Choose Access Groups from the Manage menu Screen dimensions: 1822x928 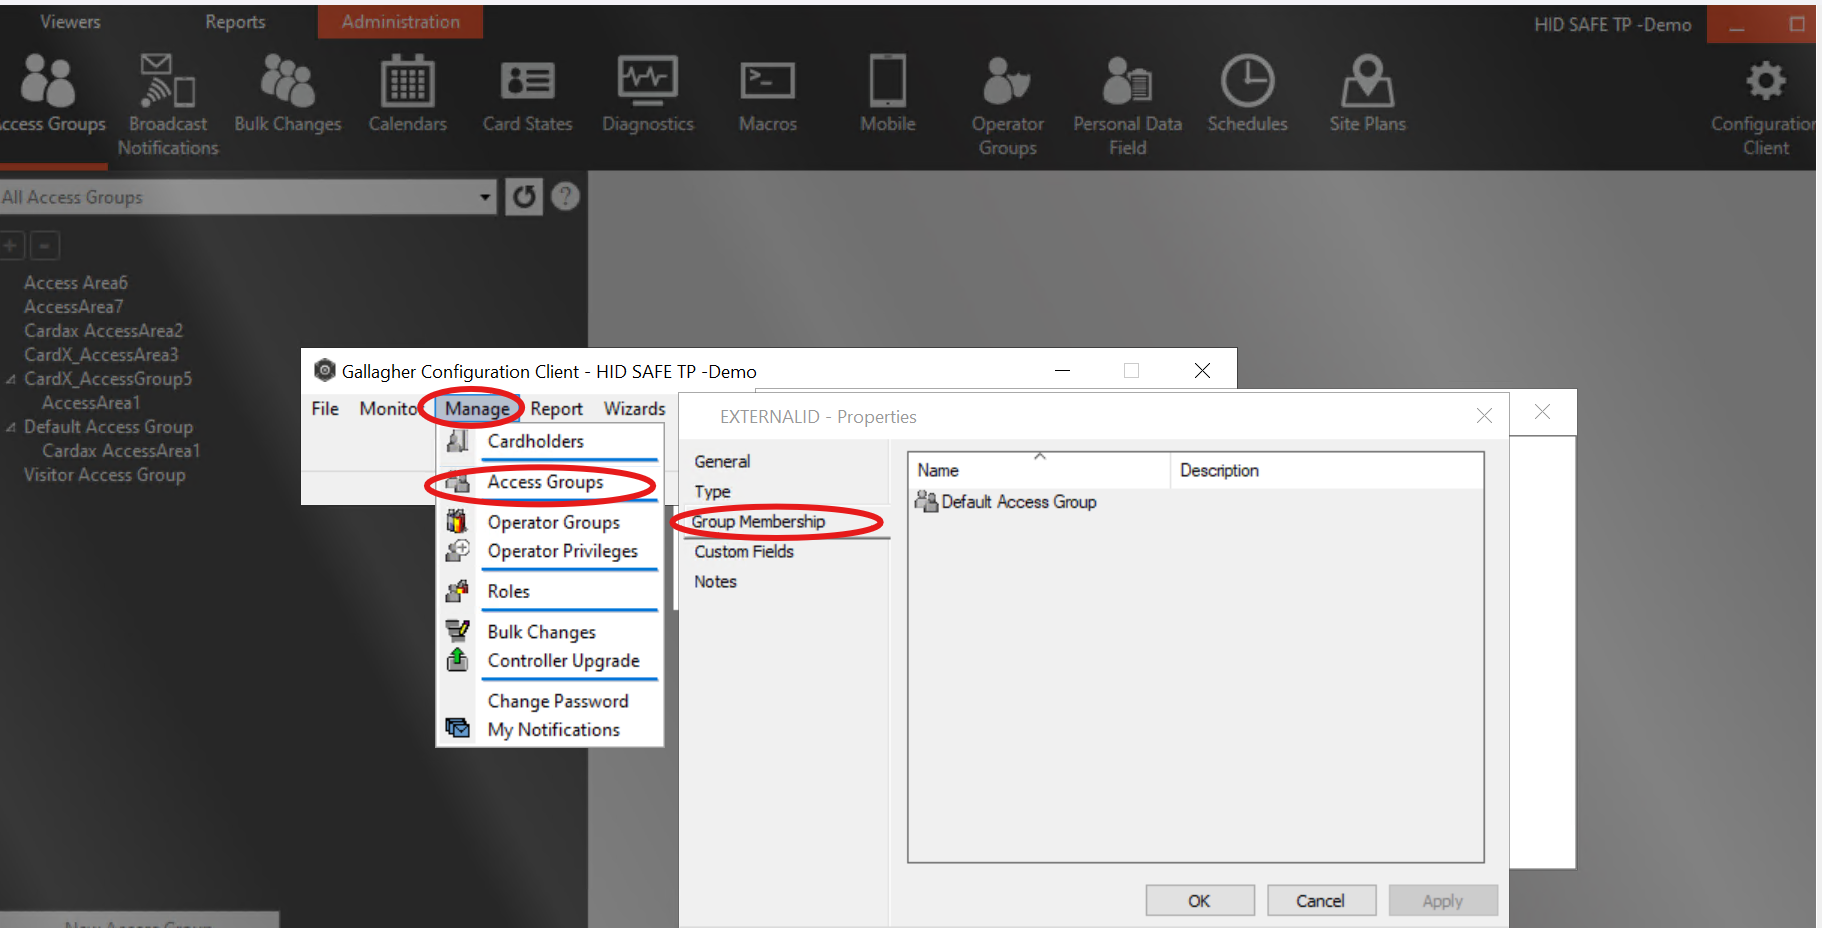[550, 482]
